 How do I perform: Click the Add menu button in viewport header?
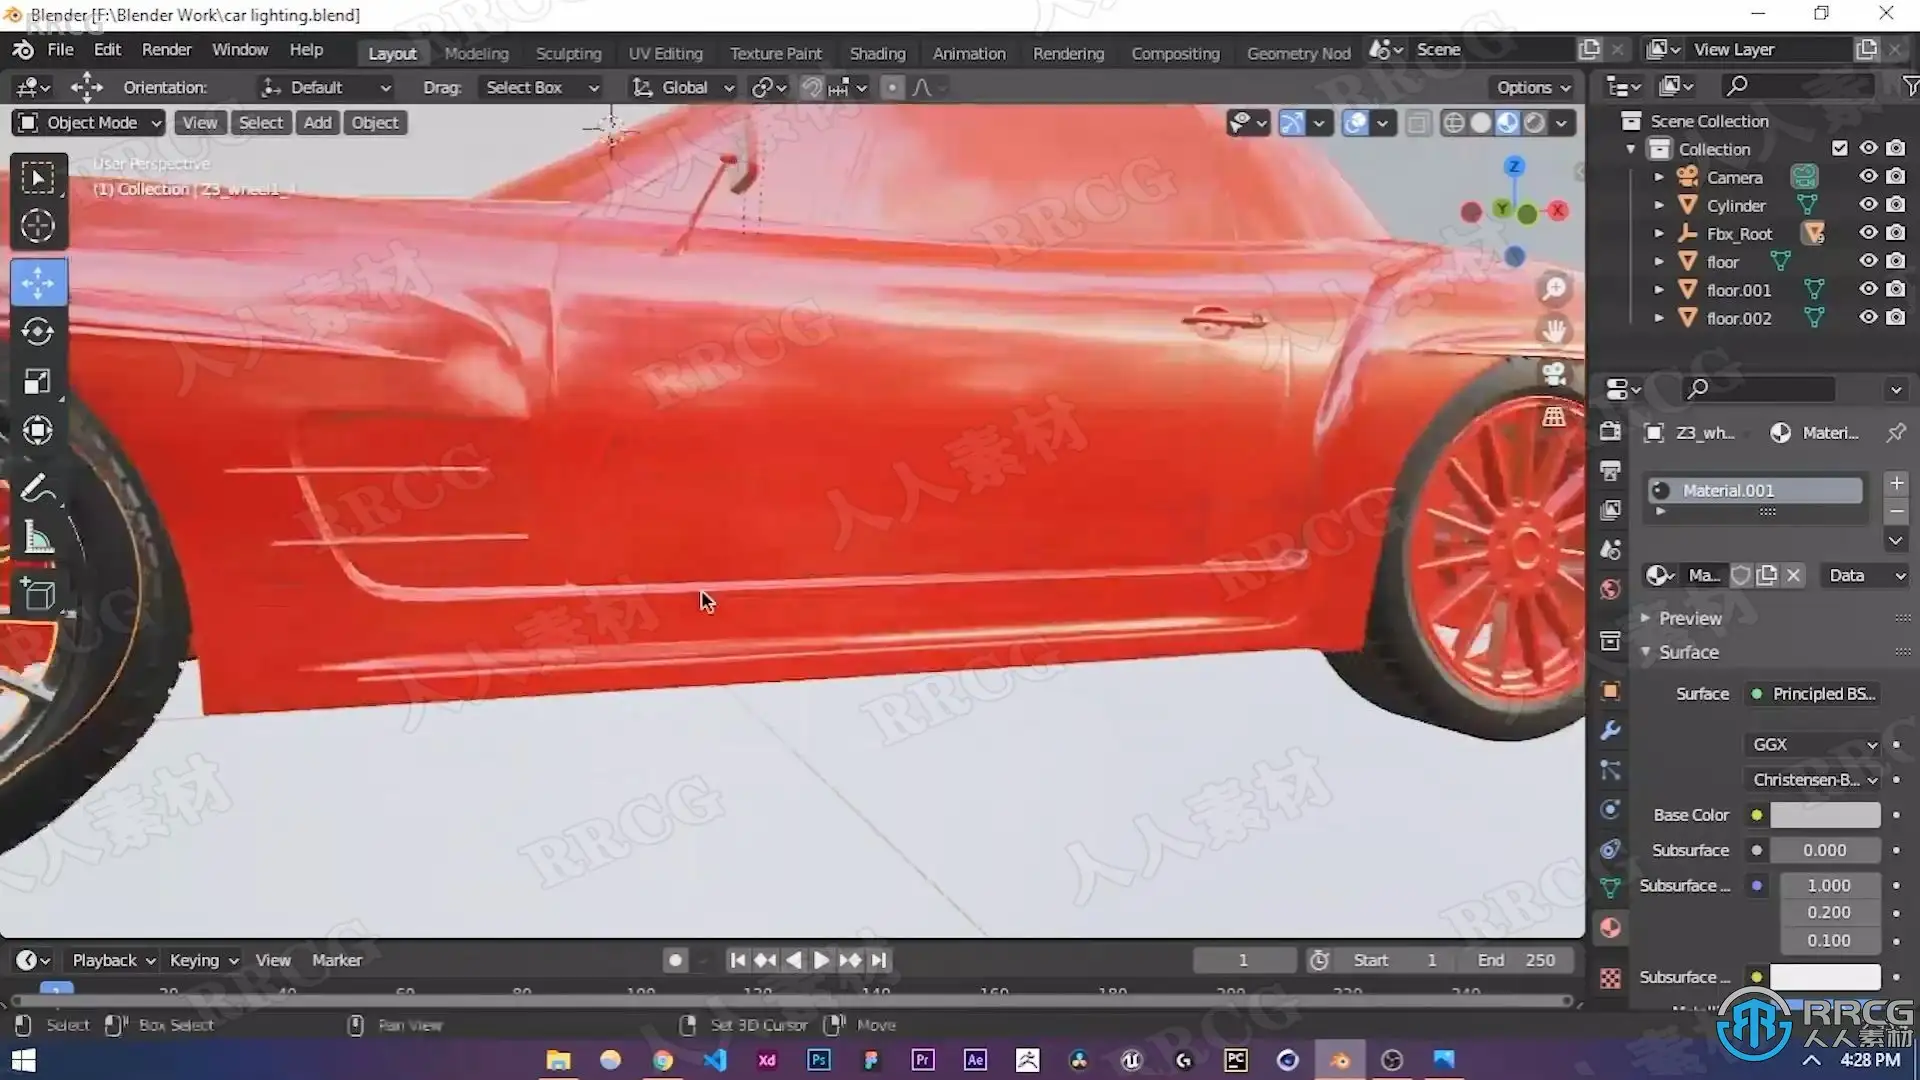[317, 123]
